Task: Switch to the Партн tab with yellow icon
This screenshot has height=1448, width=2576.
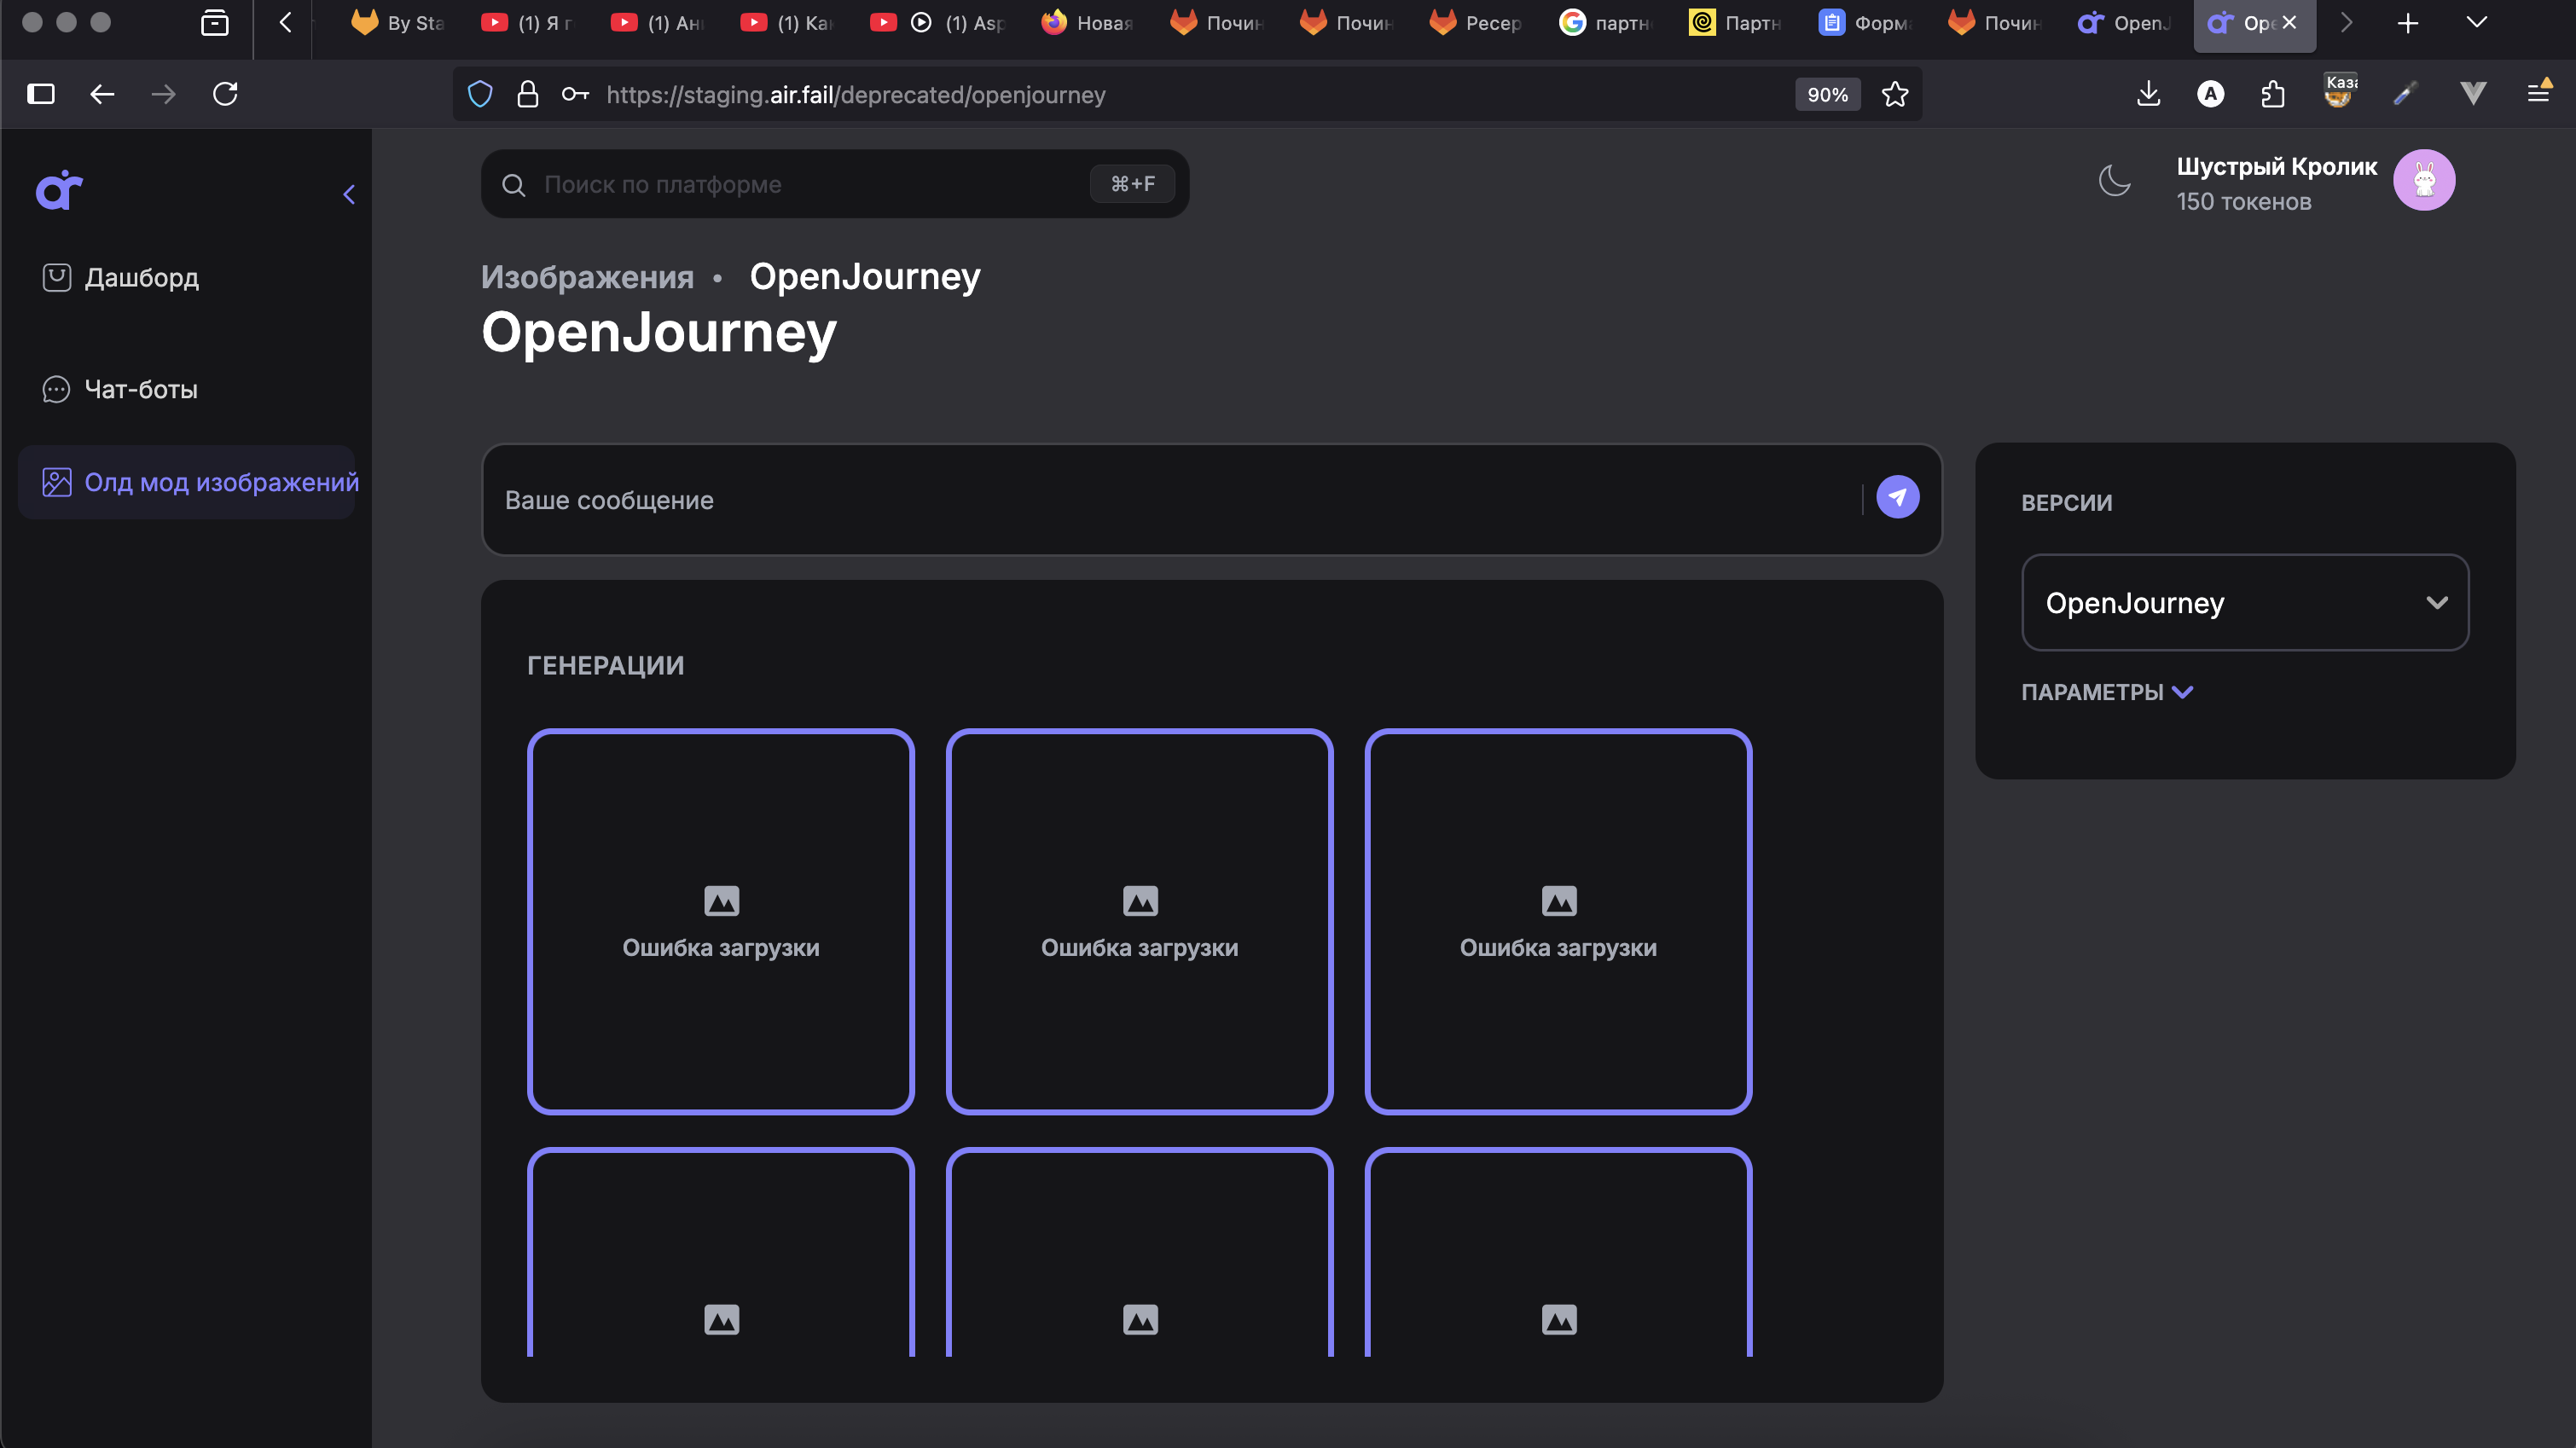Action: click(1735, 22)
